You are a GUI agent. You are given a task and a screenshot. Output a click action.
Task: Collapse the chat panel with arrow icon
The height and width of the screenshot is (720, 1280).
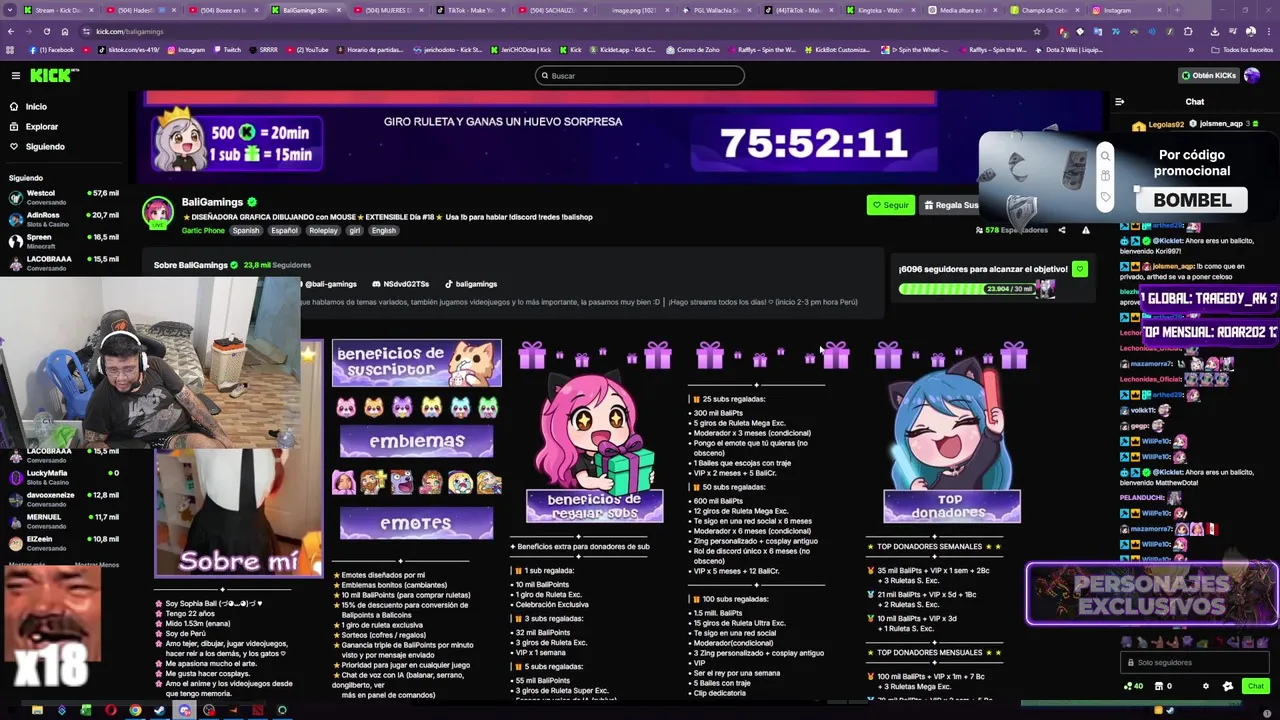(1119, 101)
